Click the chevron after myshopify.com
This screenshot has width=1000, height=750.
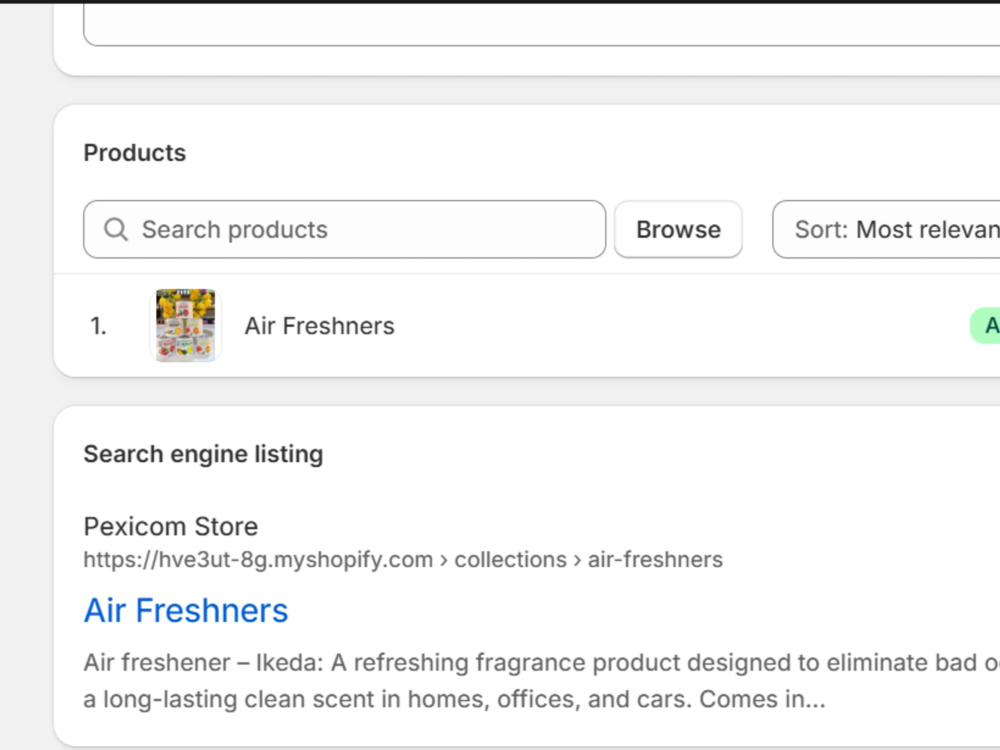pos(444,560)
